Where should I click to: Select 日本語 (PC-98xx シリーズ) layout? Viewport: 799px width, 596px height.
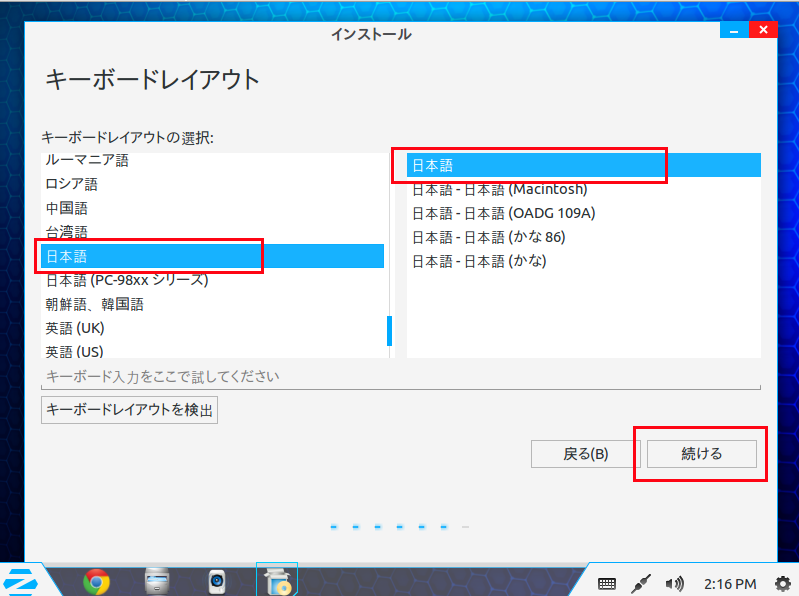(x=212, y=280)
